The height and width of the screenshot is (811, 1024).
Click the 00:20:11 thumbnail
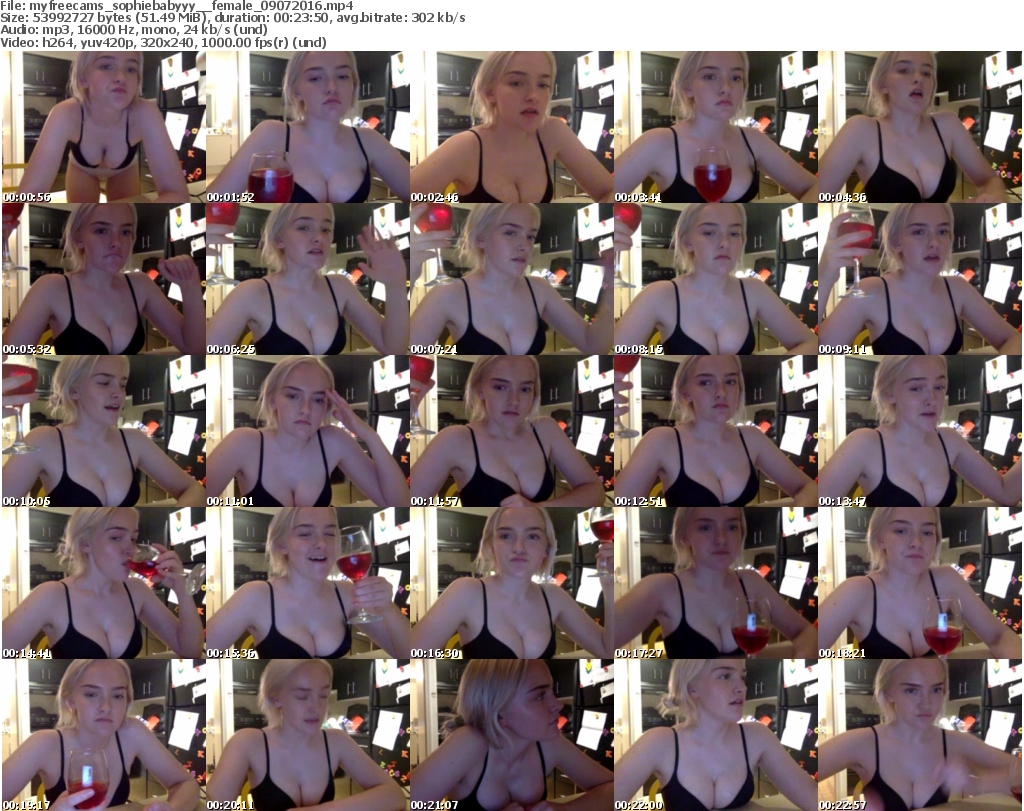click(308, 735)
